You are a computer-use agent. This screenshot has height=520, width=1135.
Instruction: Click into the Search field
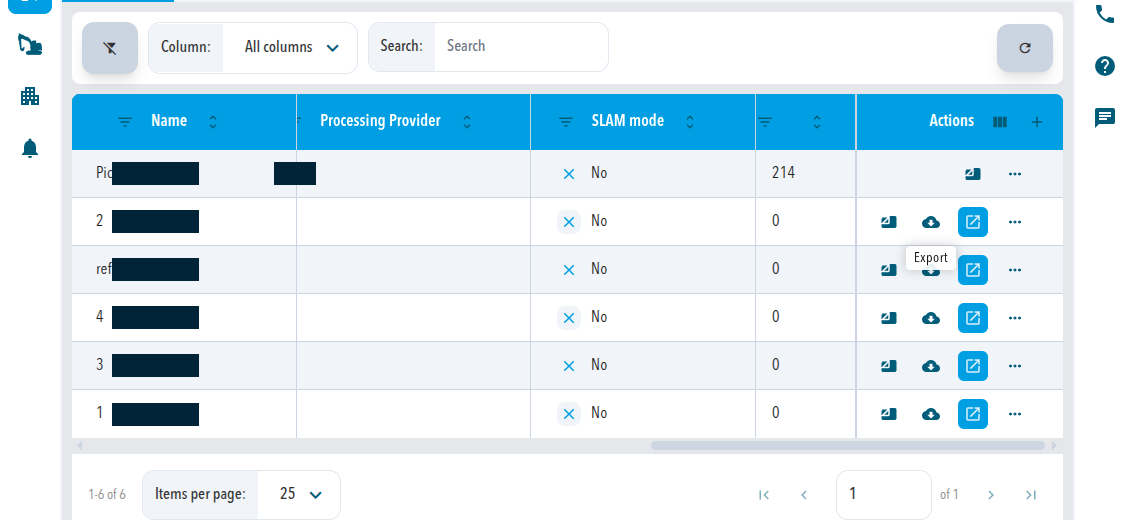click(x=521, y=46)
